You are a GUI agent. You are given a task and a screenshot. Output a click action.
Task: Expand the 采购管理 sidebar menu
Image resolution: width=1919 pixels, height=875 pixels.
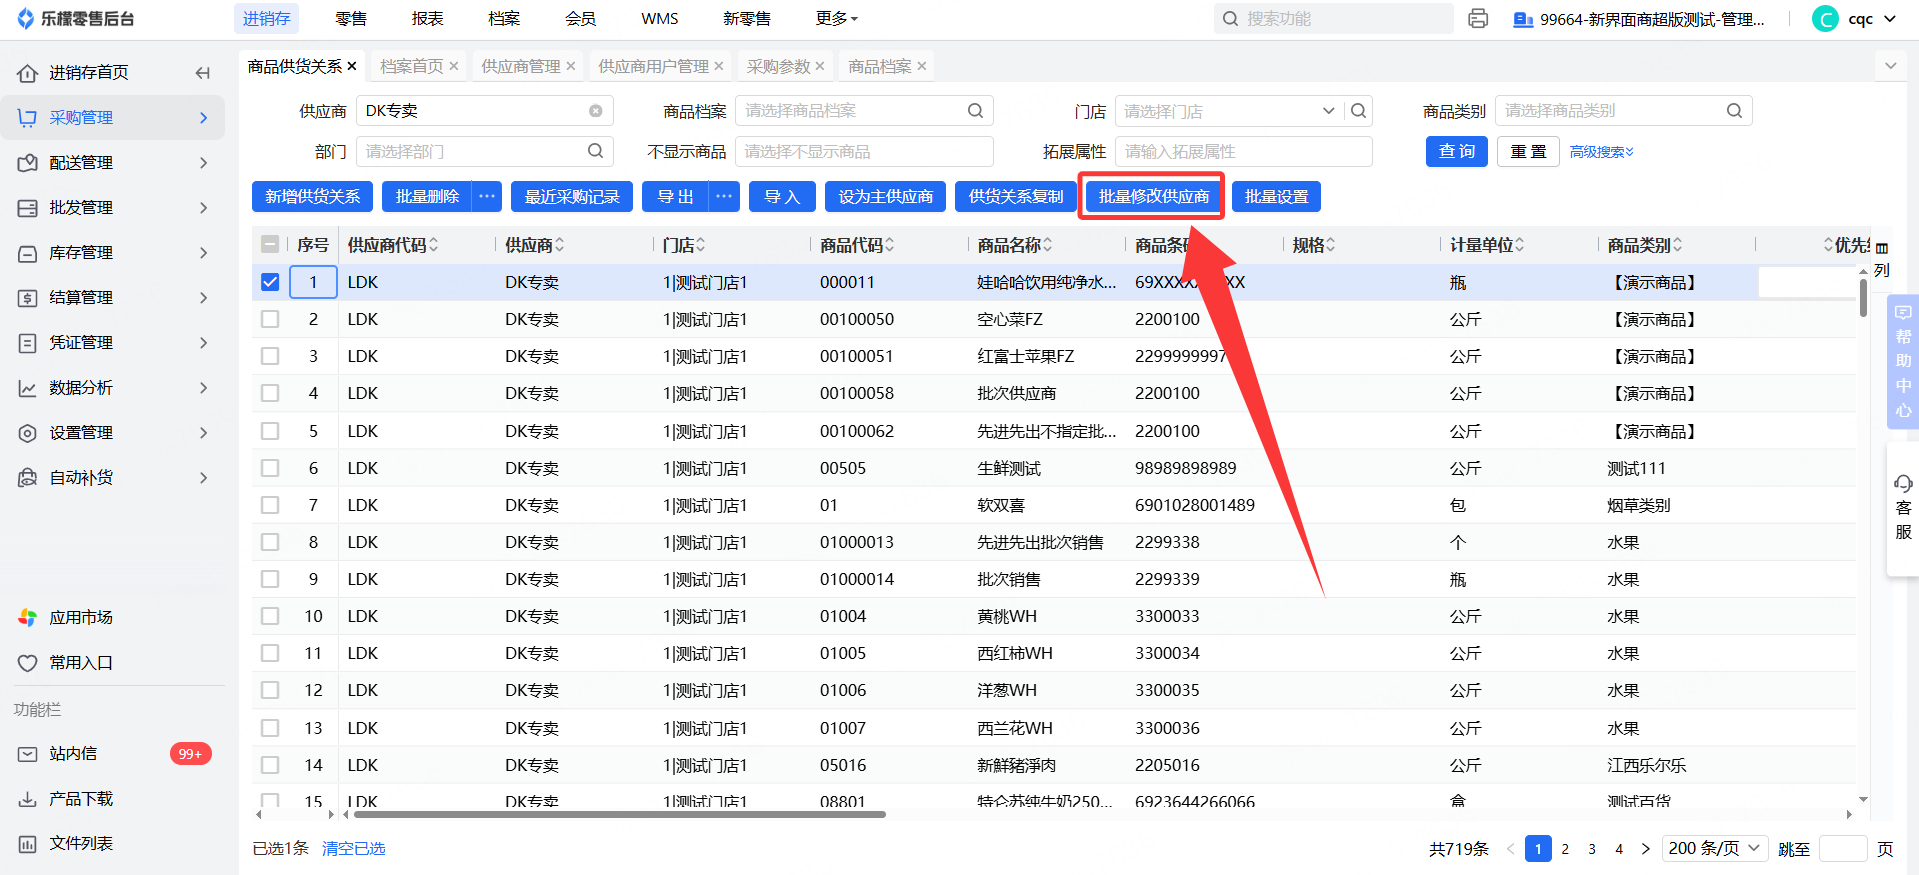[x=112, y=118]
